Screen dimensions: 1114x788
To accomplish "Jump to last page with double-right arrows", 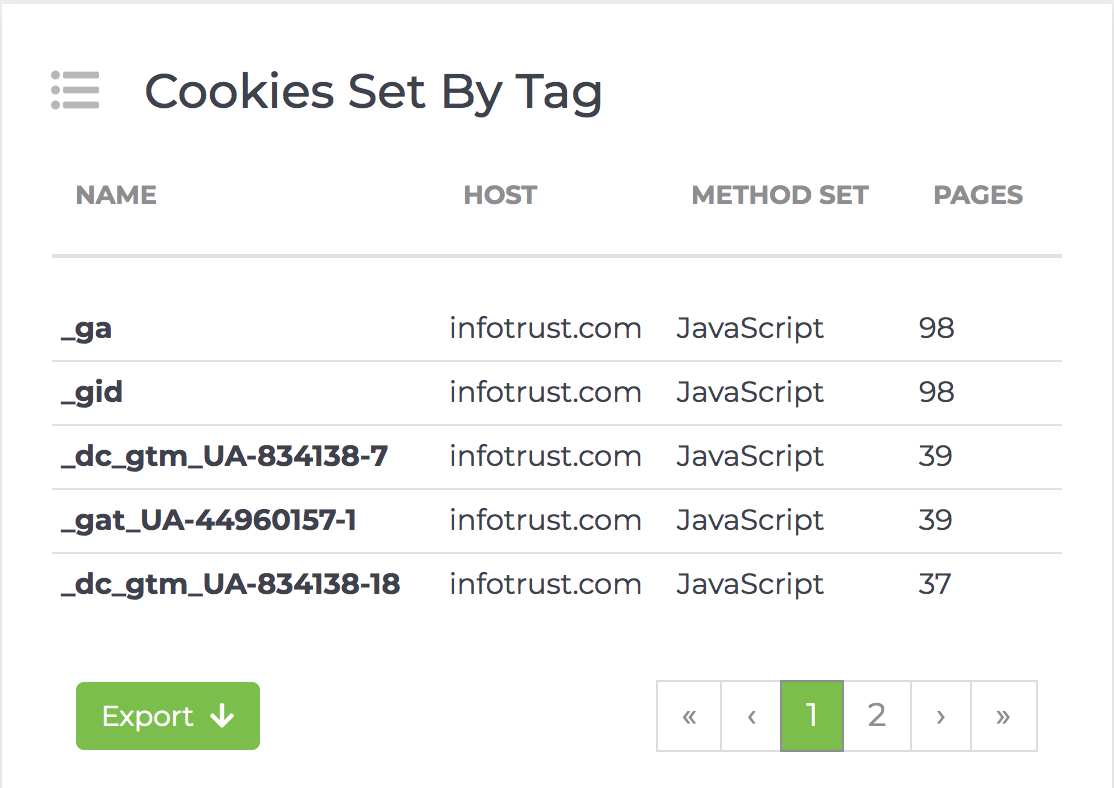I will [x=1003, y=716].
